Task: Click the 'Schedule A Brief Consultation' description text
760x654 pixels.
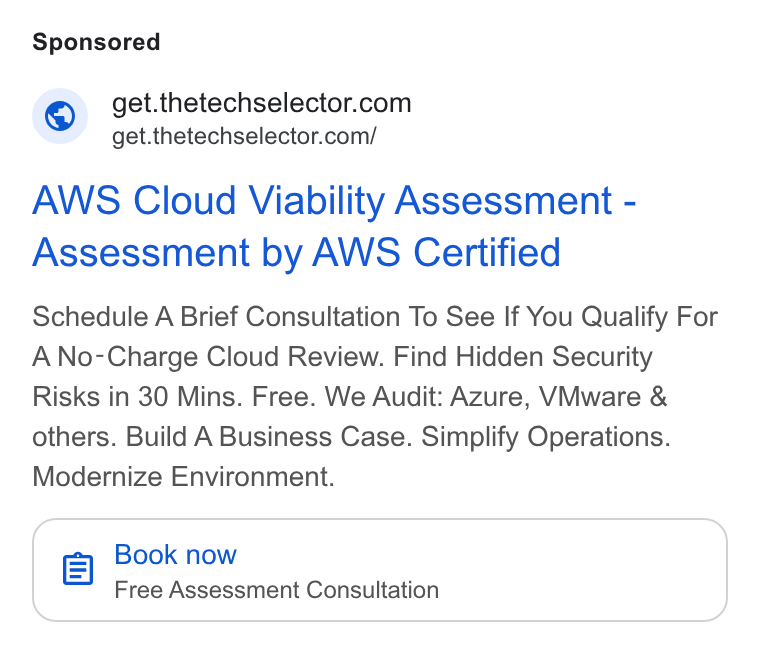Action: [x=216, y=317]
